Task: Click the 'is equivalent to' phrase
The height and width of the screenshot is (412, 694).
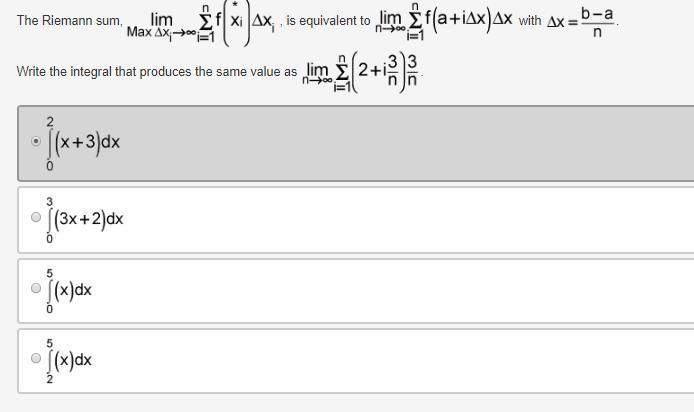Action: coord(328,21)
